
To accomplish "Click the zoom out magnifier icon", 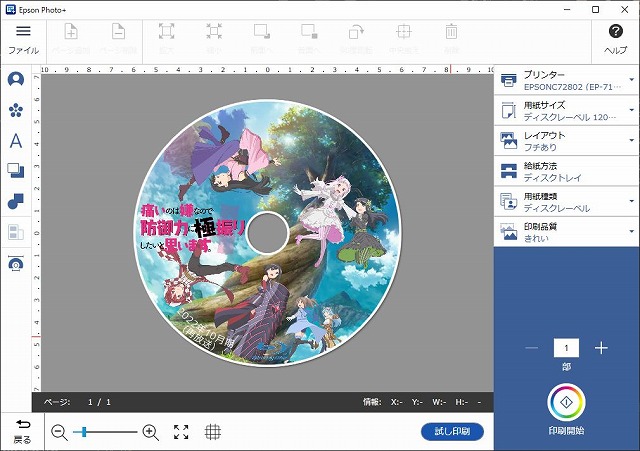I will point(59,432).
